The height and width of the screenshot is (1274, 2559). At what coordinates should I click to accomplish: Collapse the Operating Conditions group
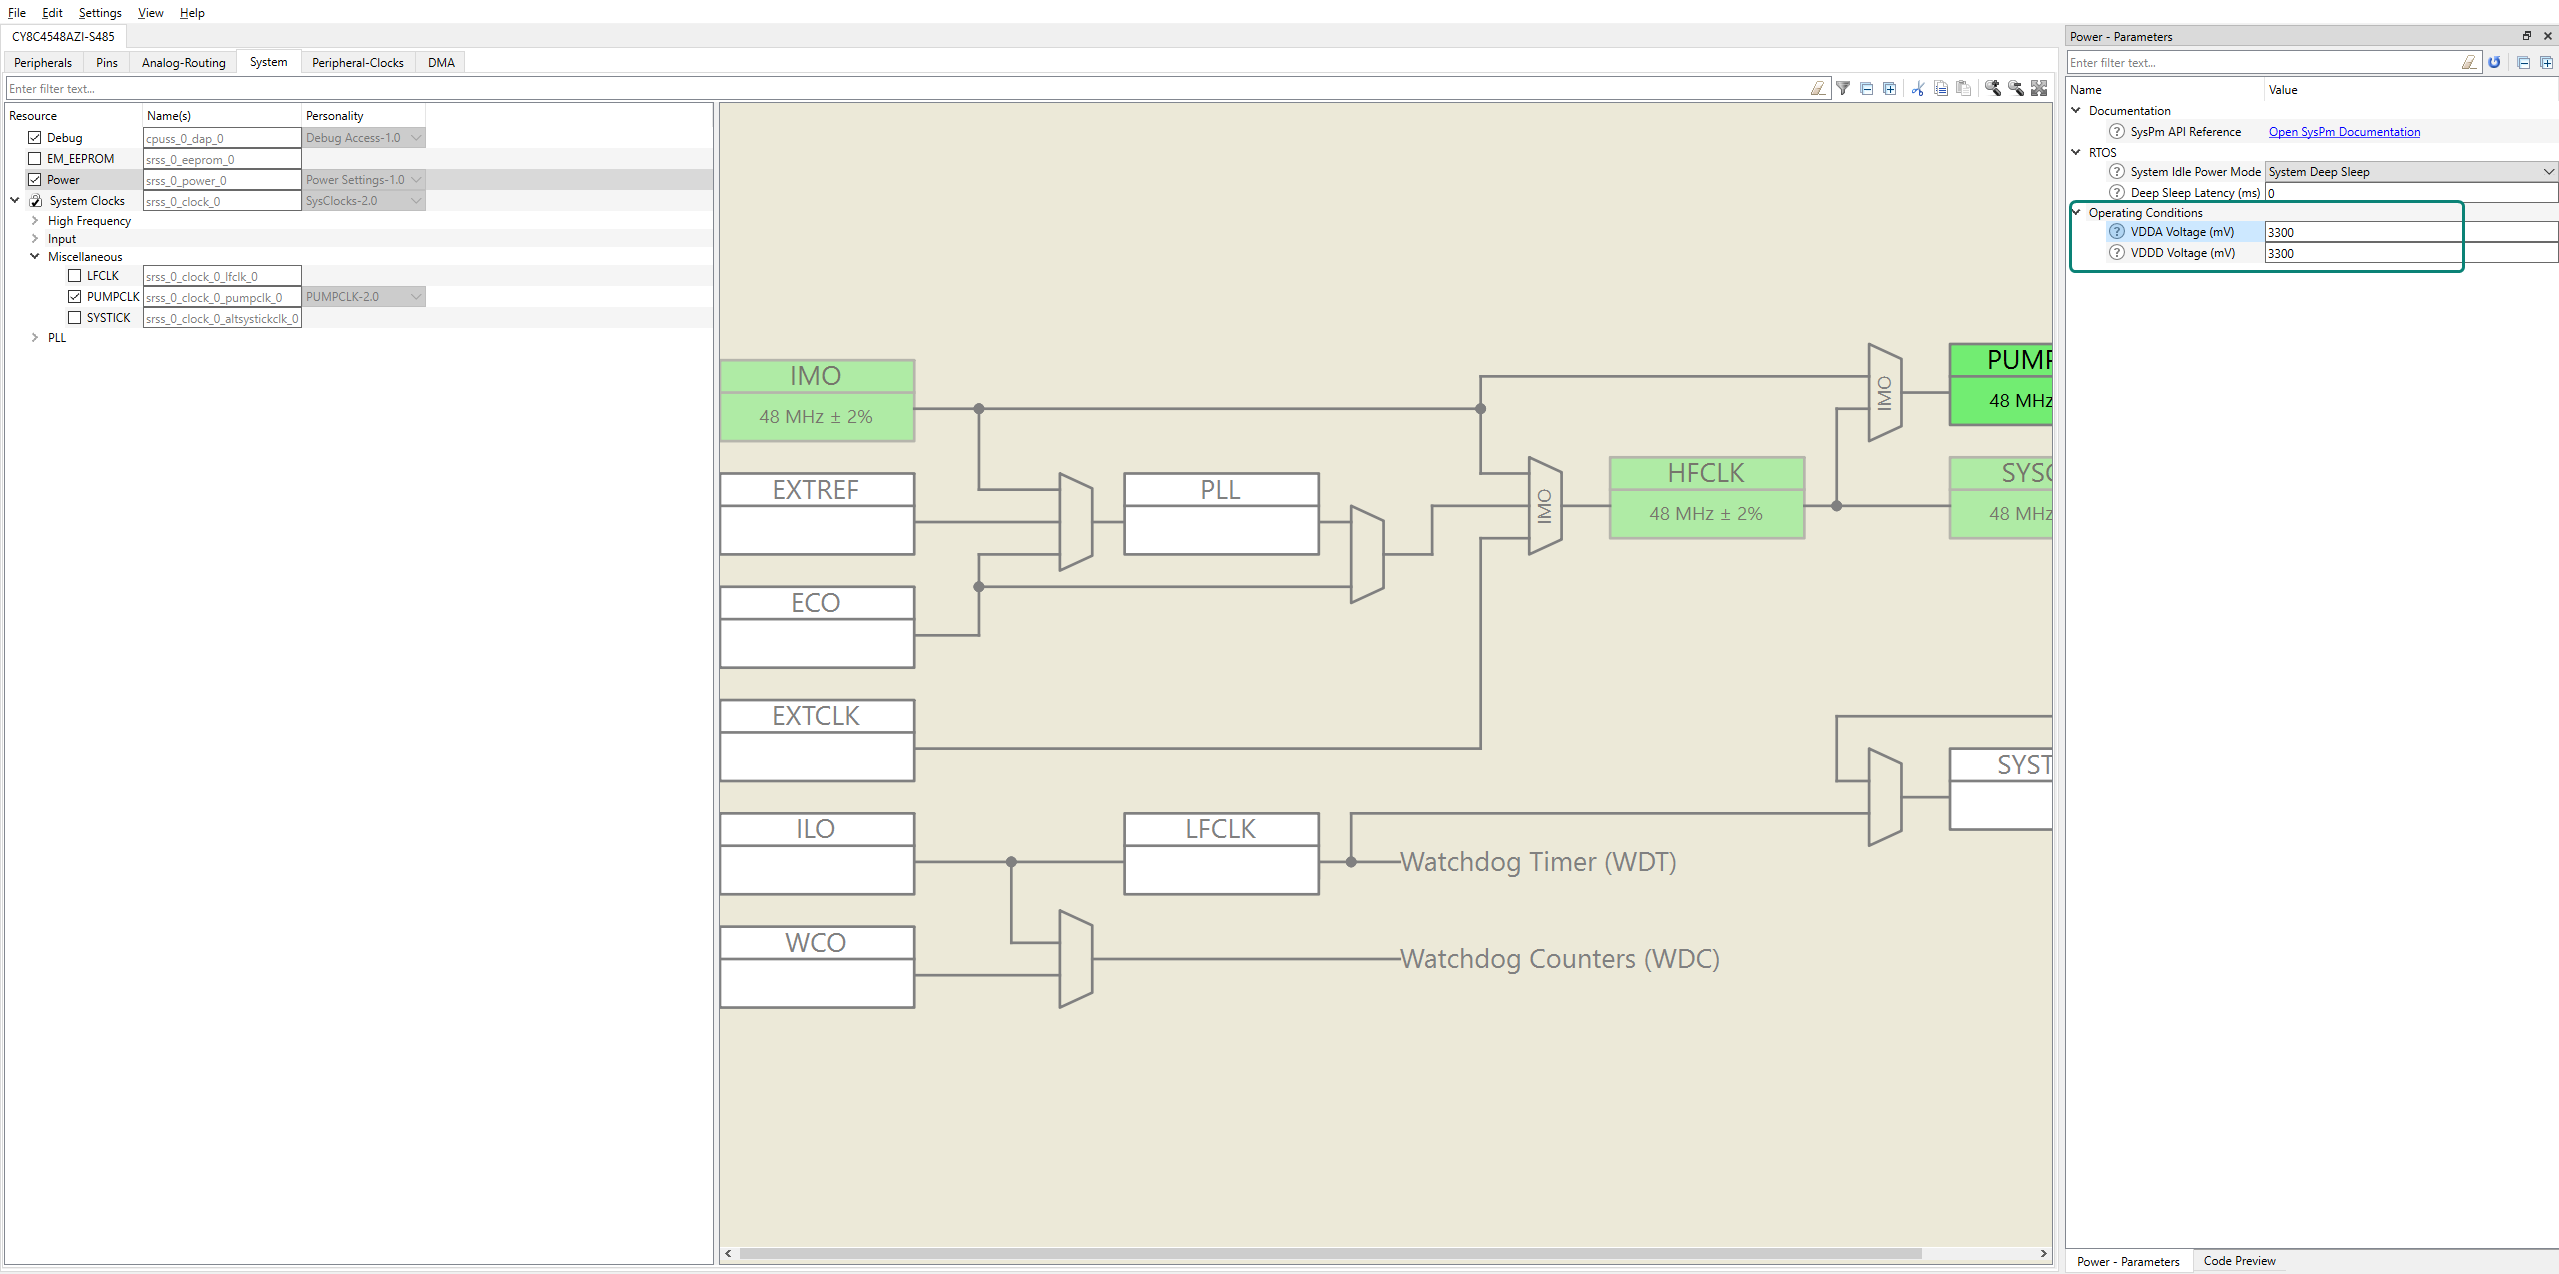pos(2076,213)
